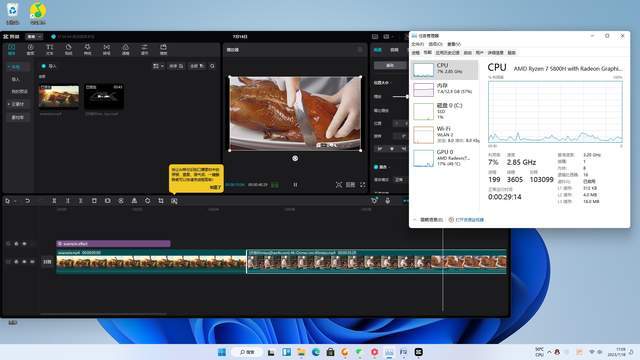Screen dimensions: 640x360
Task: Click the zoom-fit icon in the player controls
Action: click(x=339, y=185)
